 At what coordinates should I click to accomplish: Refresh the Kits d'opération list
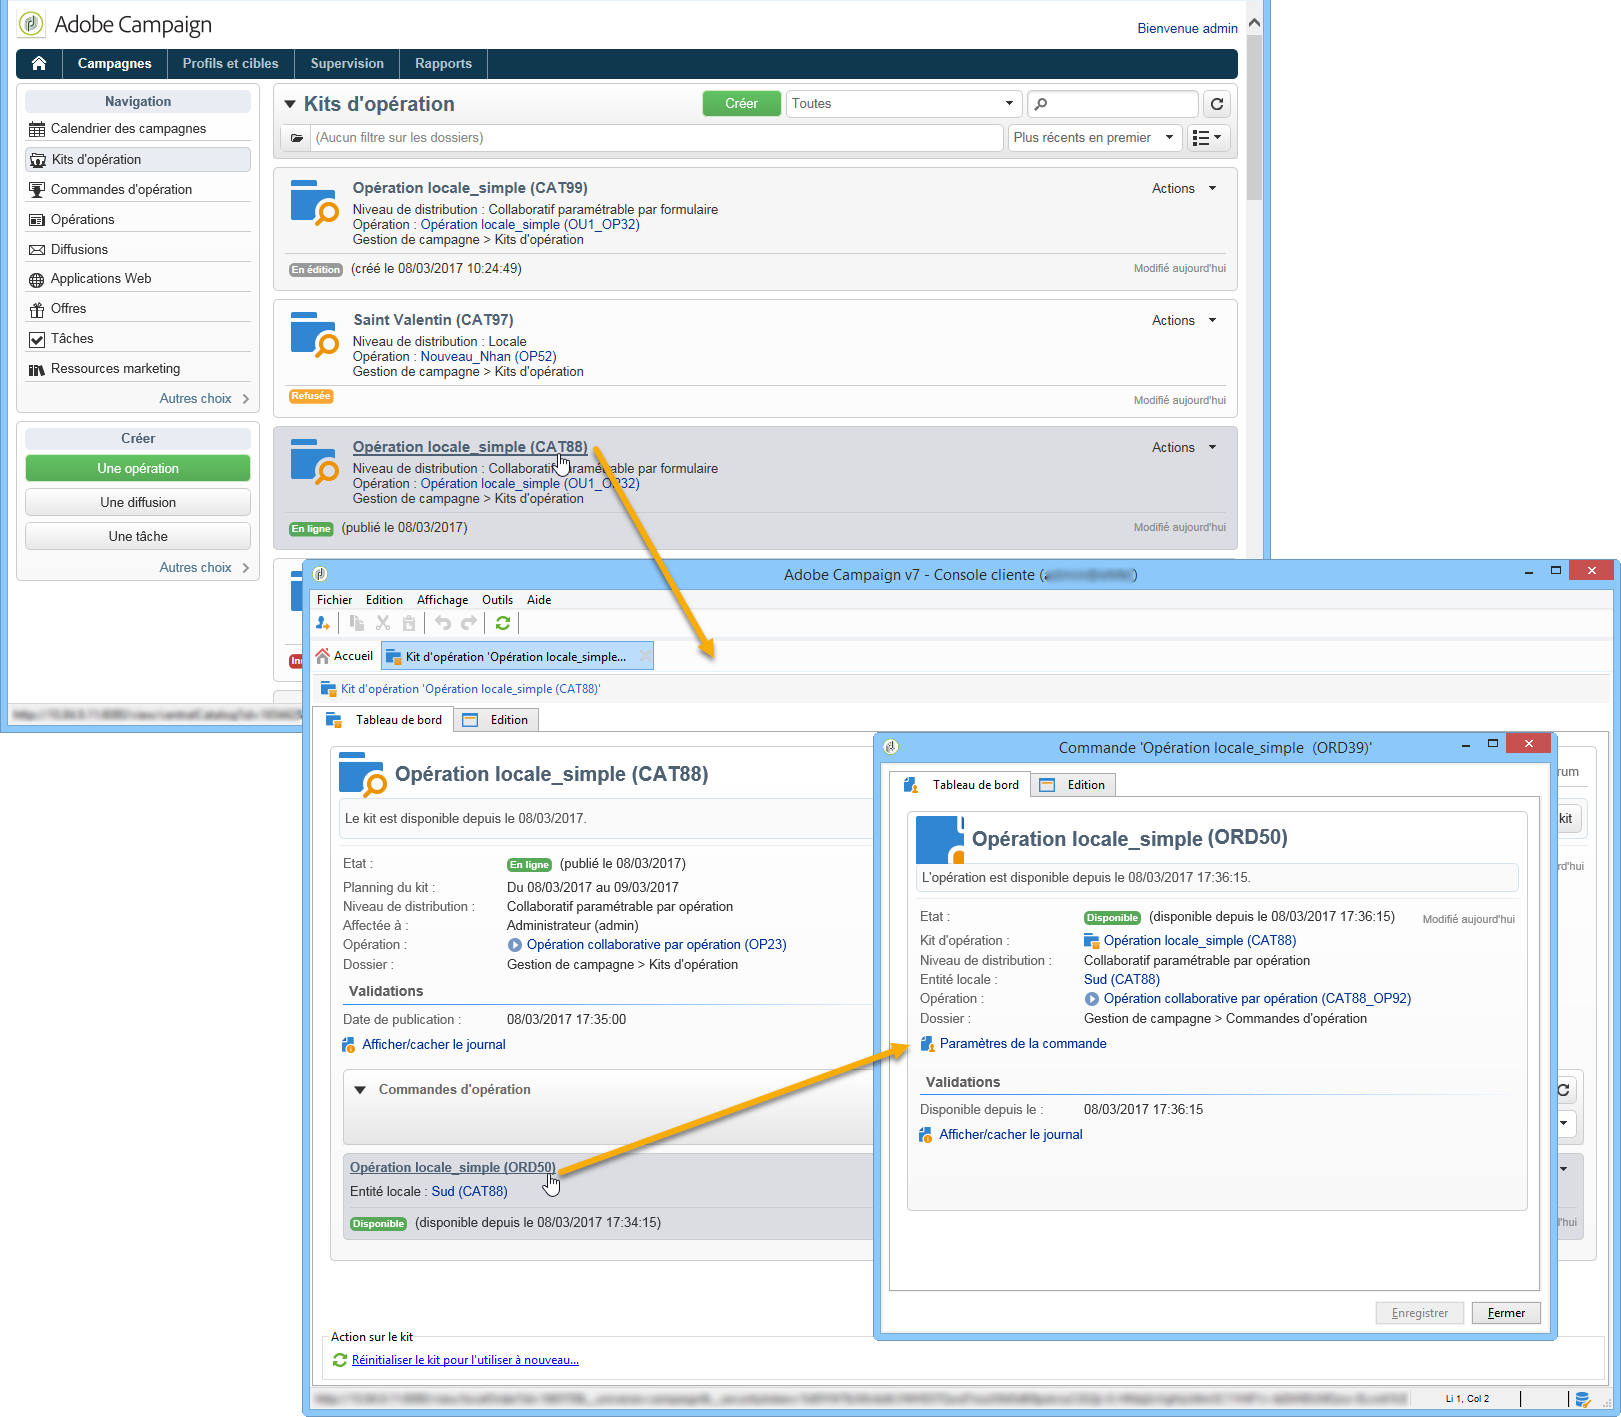pos(1217,104)
